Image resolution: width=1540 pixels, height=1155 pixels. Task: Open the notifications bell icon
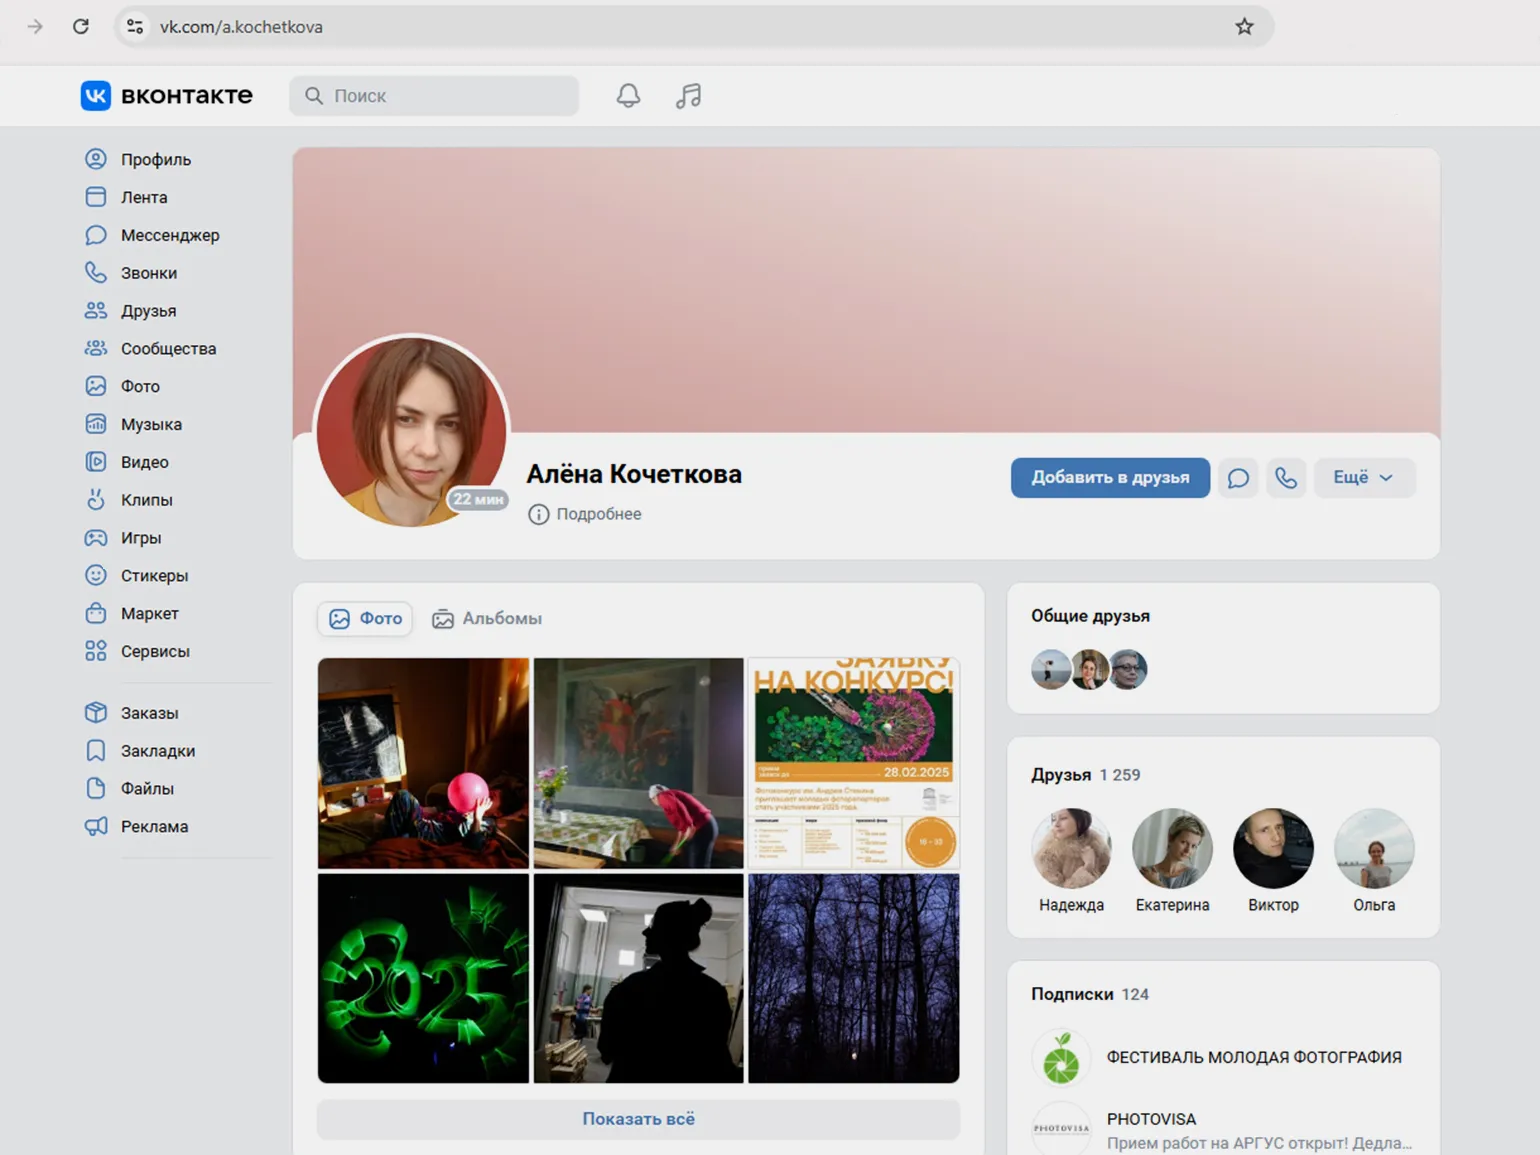point(628,96)
